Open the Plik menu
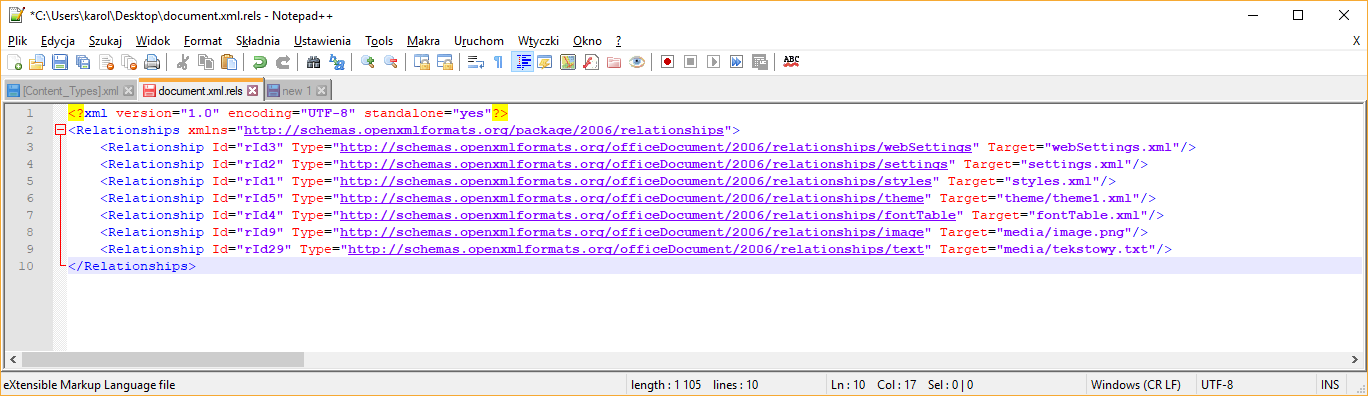This screenshot has width=1368, height=396. tap(18, 40)
